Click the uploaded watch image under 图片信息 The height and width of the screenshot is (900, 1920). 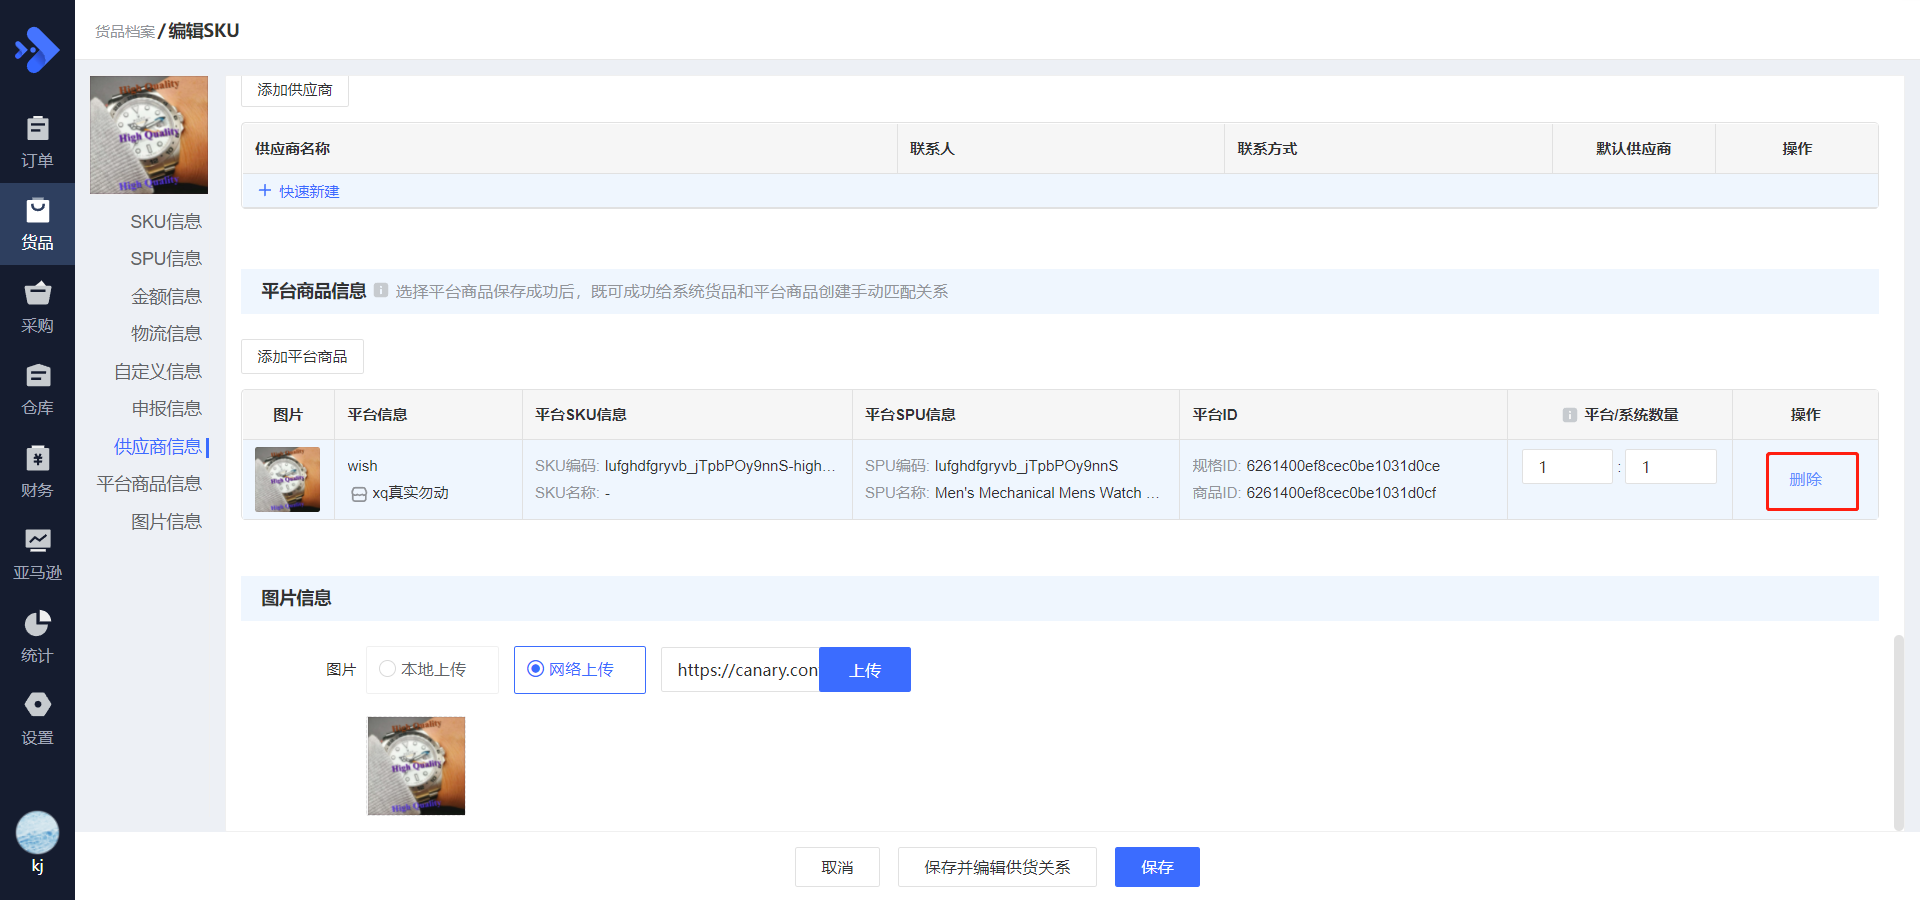coord(416,766)
